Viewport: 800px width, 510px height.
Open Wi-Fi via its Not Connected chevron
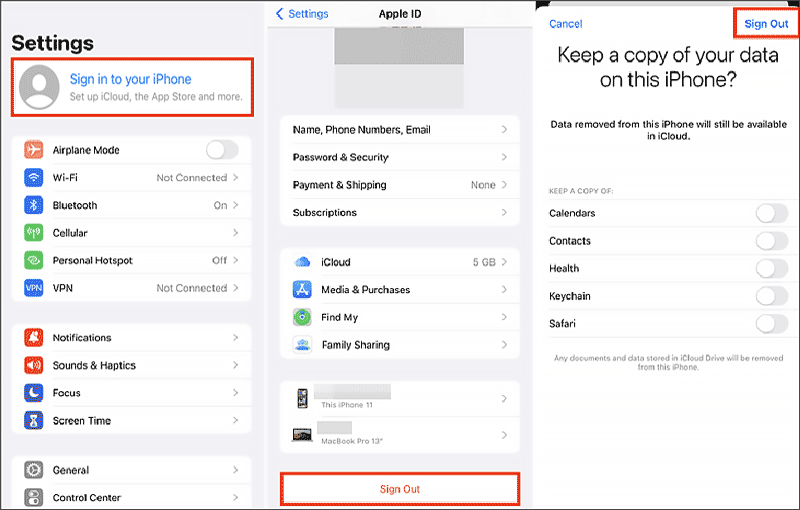point(235,177)
